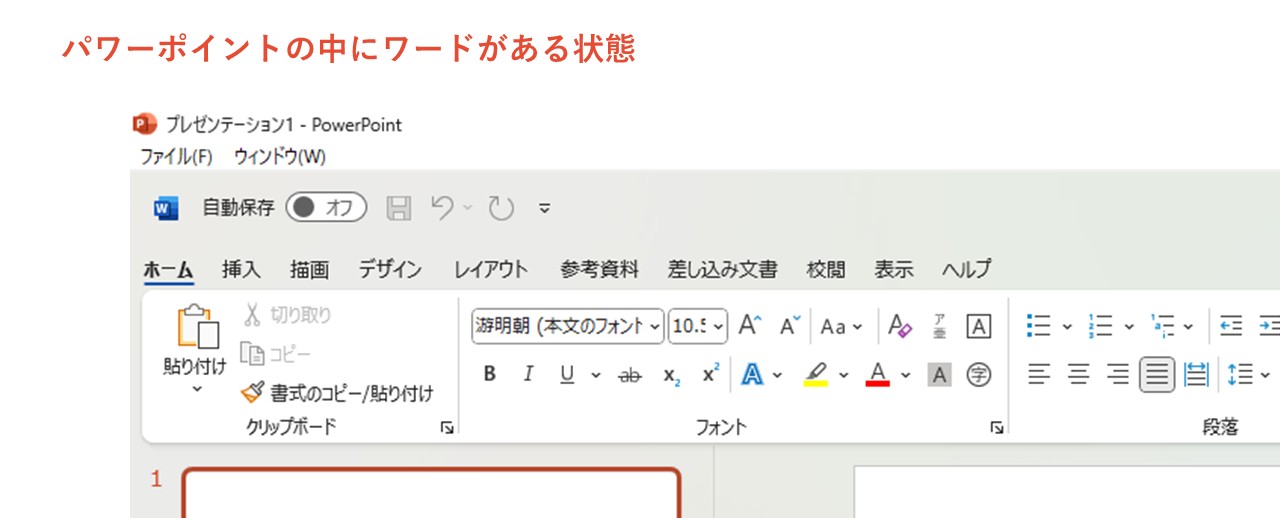Click the Save floppy disk icon

pos(399,208)
